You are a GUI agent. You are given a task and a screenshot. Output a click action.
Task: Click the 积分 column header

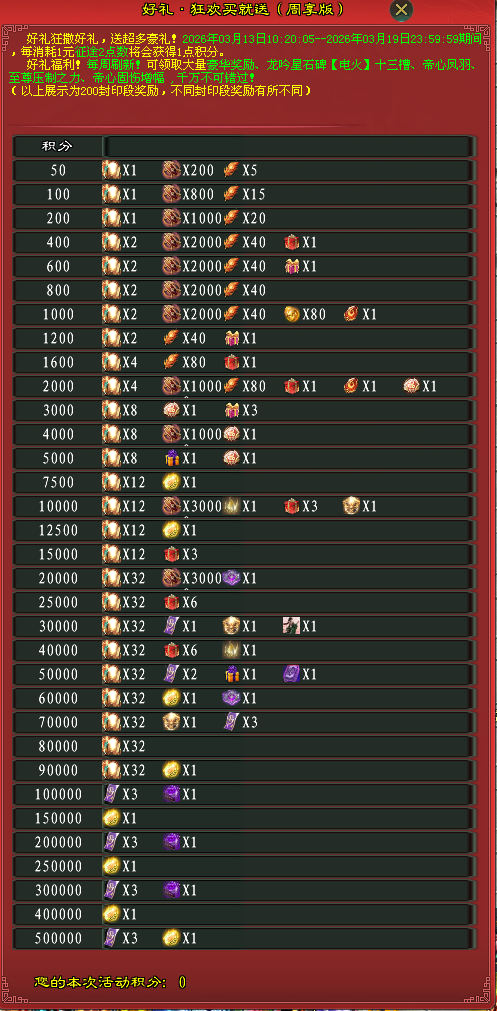click(58, 146)
